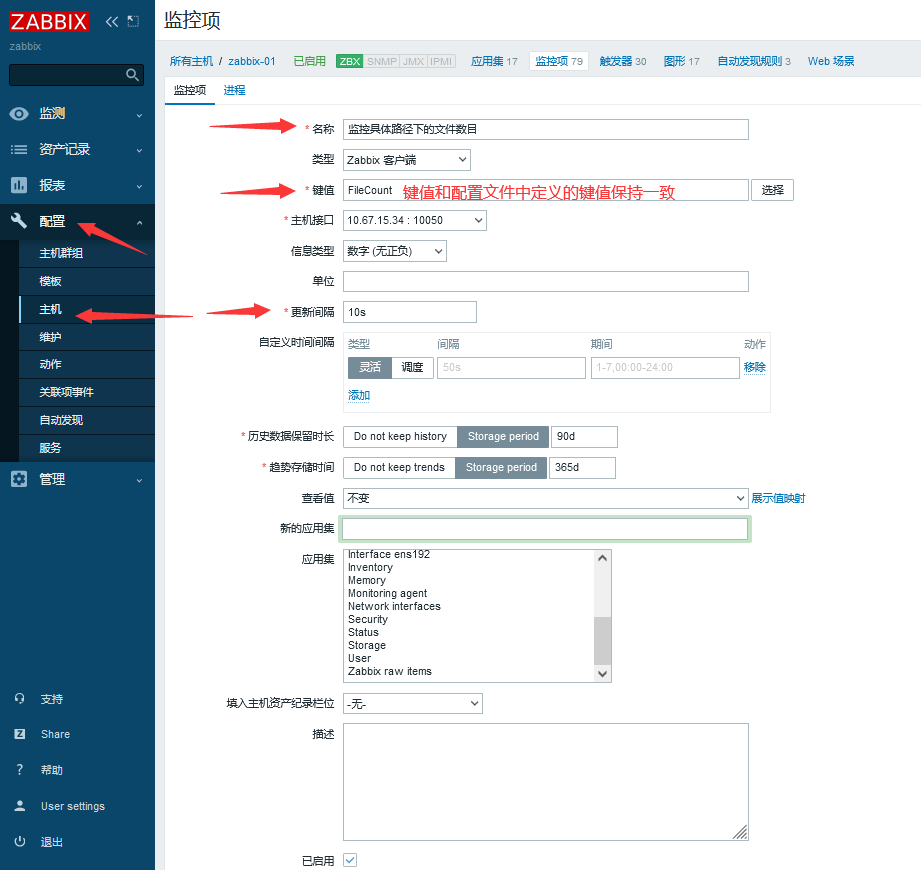Click the description textarea resize handle
This screenshot has width=921, height=870.
point(740,832)
